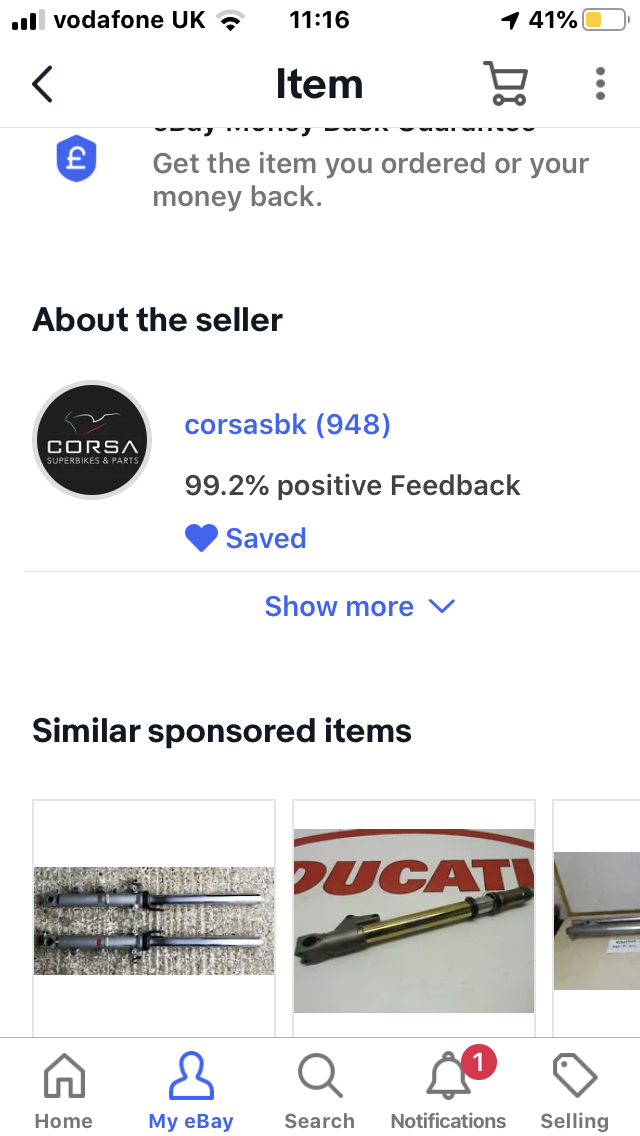This screenshot has width=640, height=1136.
Task: Open the shopping cart
Action: click(x=505, y=84)
